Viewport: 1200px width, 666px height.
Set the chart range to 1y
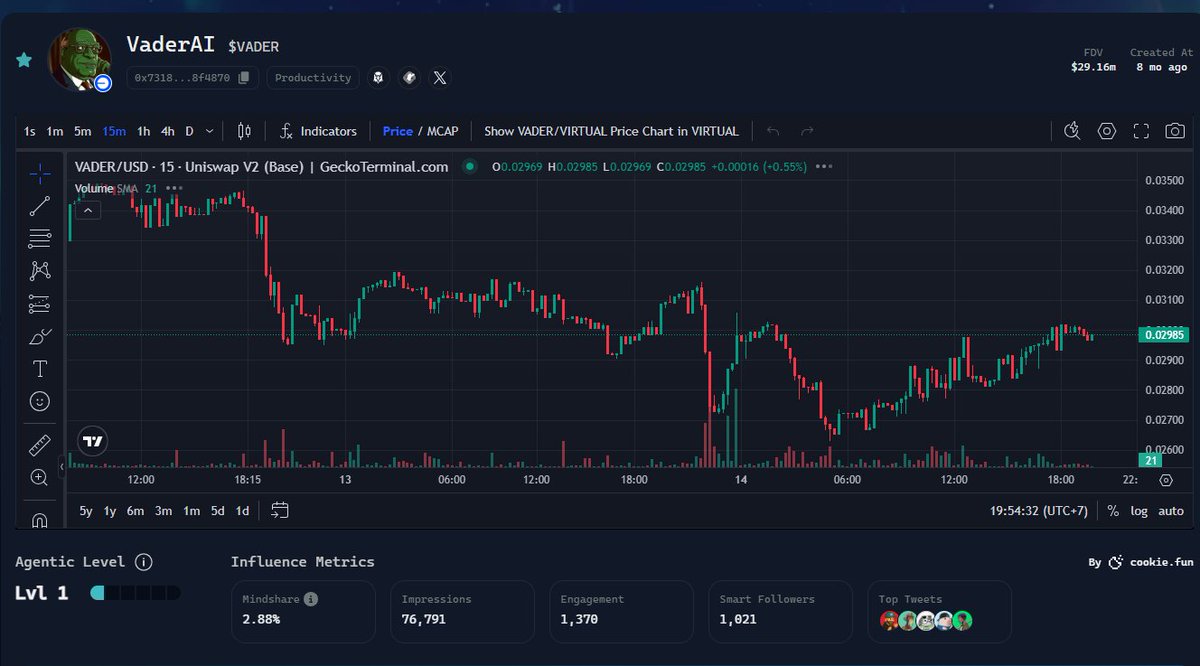tap(110, 511)
